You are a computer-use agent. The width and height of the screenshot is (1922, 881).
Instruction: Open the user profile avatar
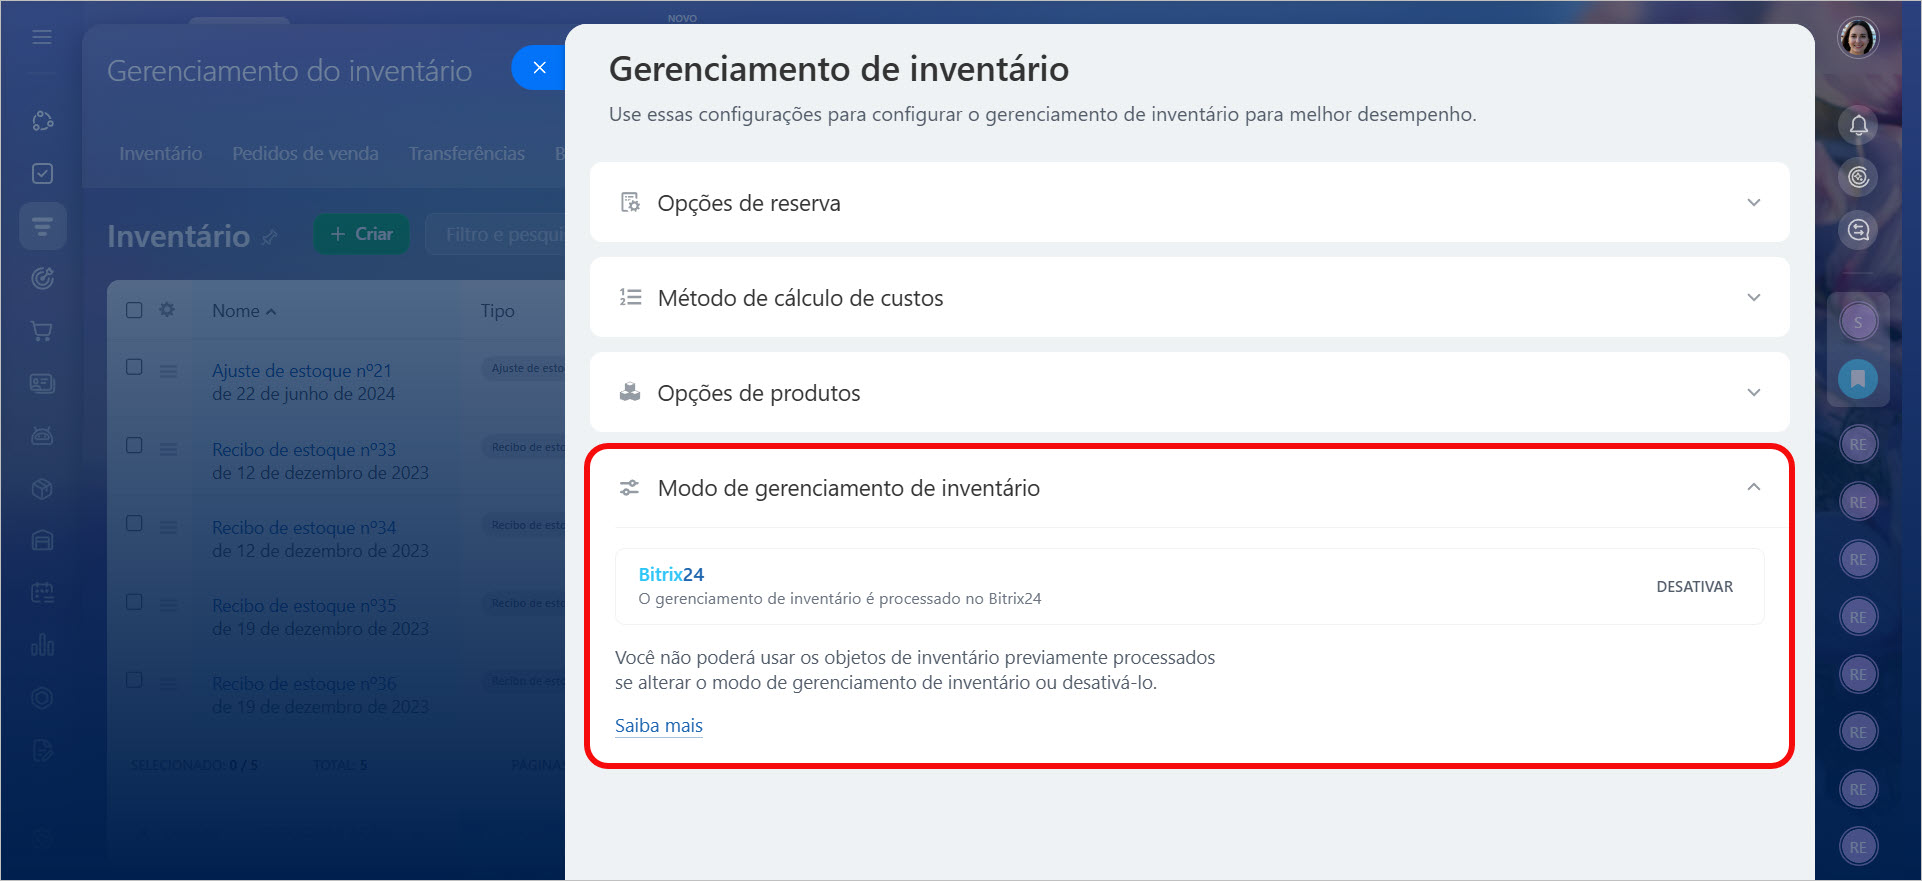tap(1858, 39)
